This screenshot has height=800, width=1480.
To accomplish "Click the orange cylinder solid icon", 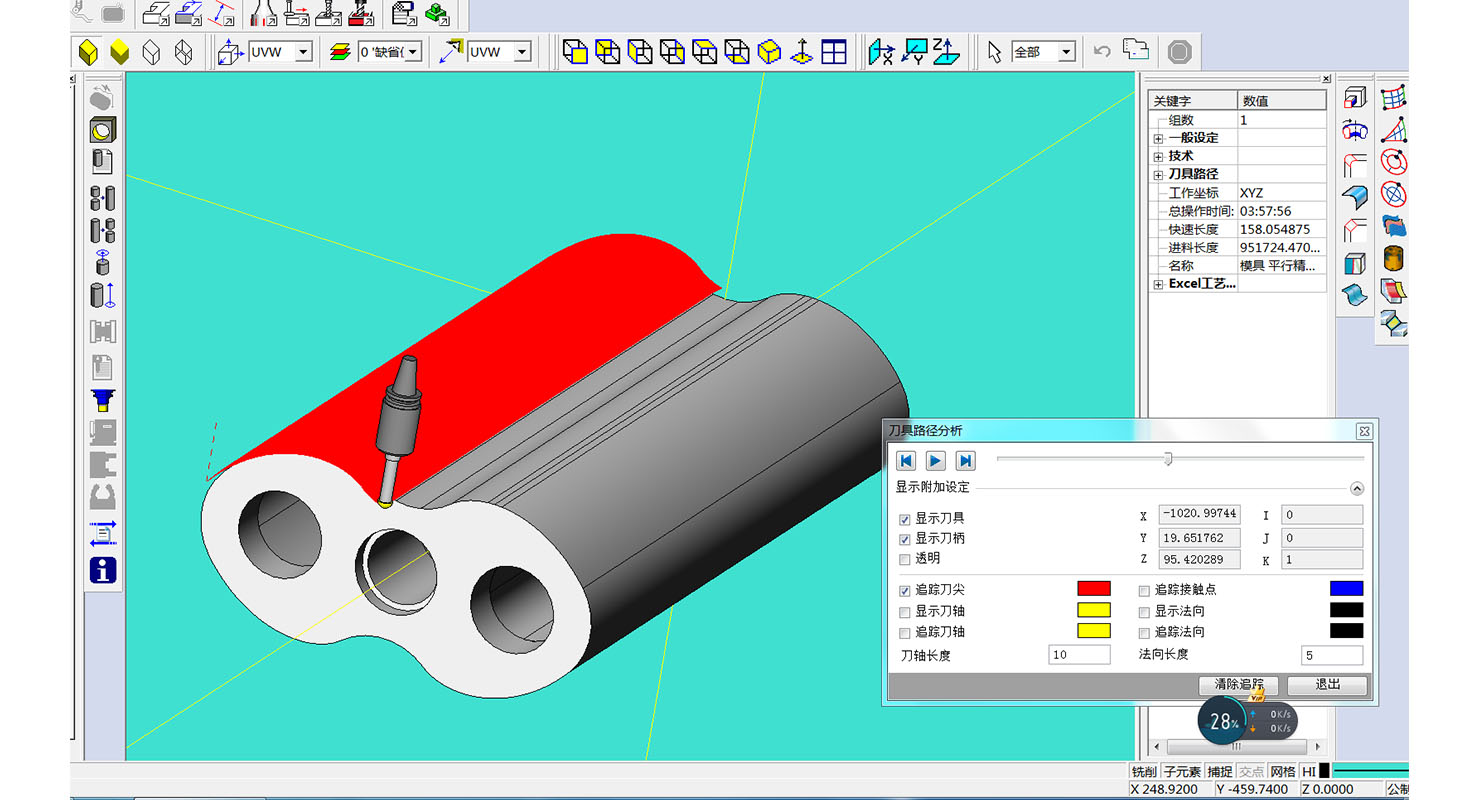I will pos(1393,258).
